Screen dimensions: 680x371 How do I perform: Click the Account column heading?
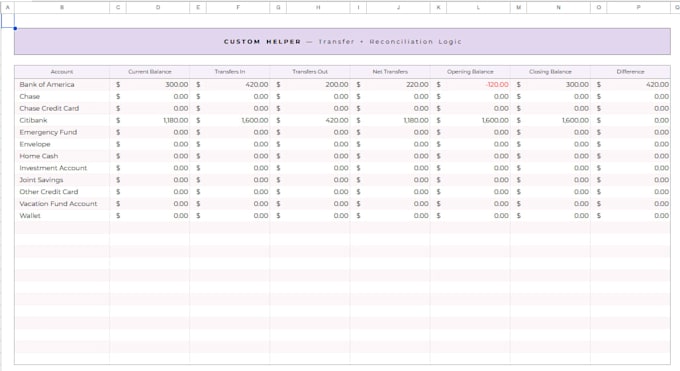coord(62,72)
